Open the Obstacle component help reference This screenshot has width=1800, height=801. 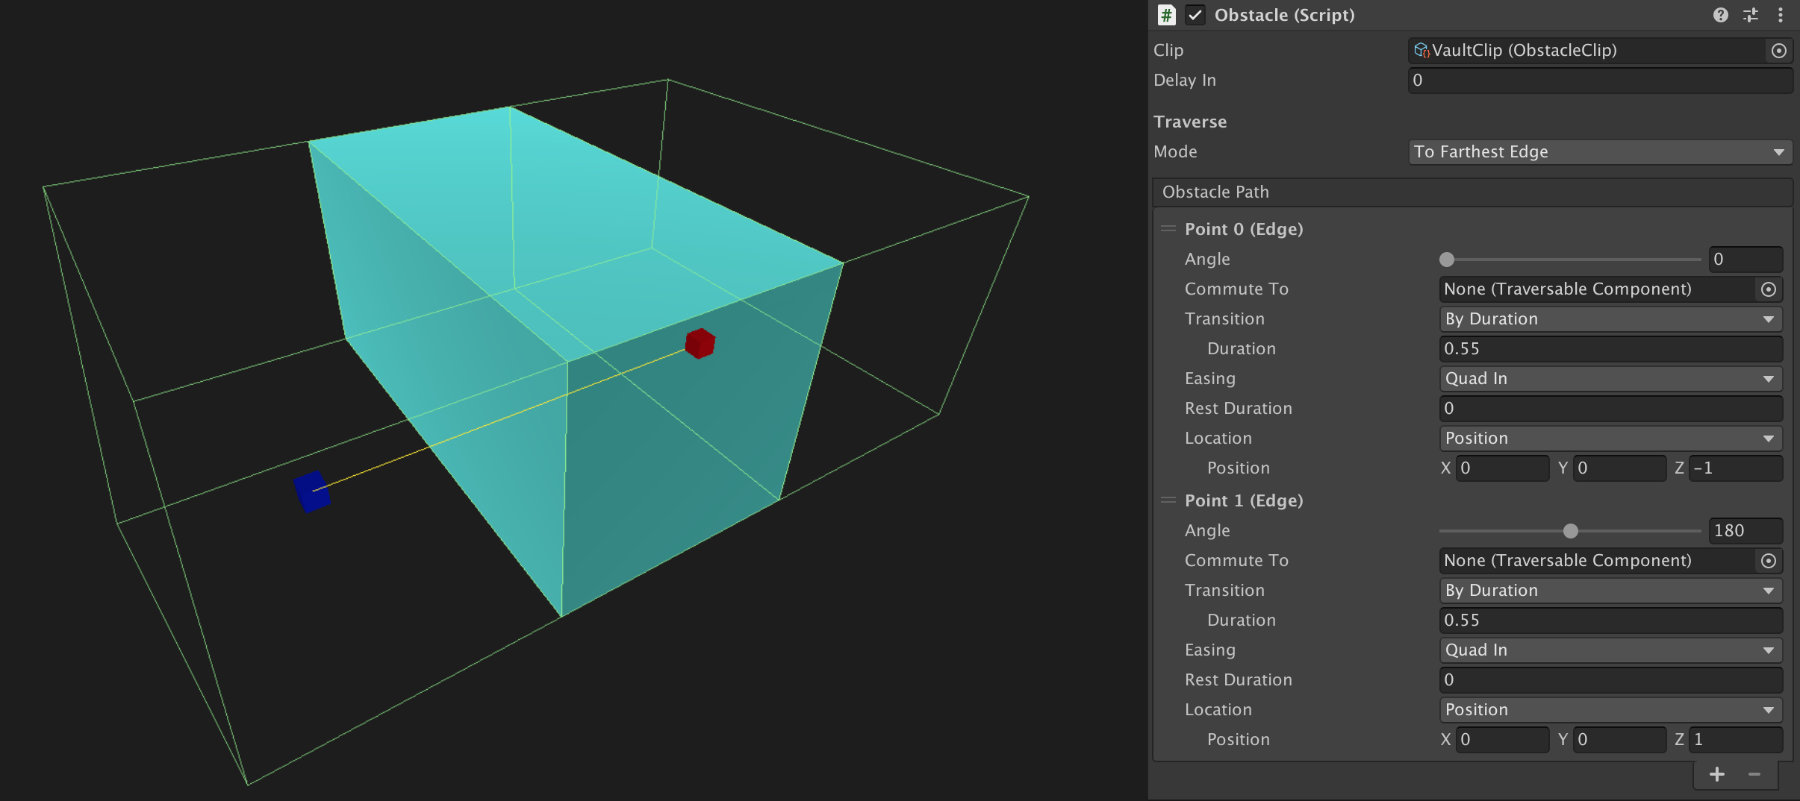coord(1720,15)
